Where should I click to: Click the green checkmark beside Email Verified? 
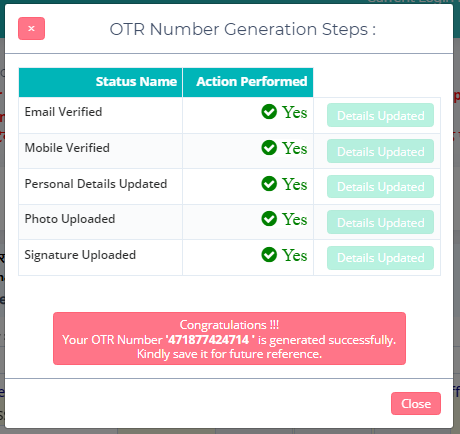(x=269, y=112)
